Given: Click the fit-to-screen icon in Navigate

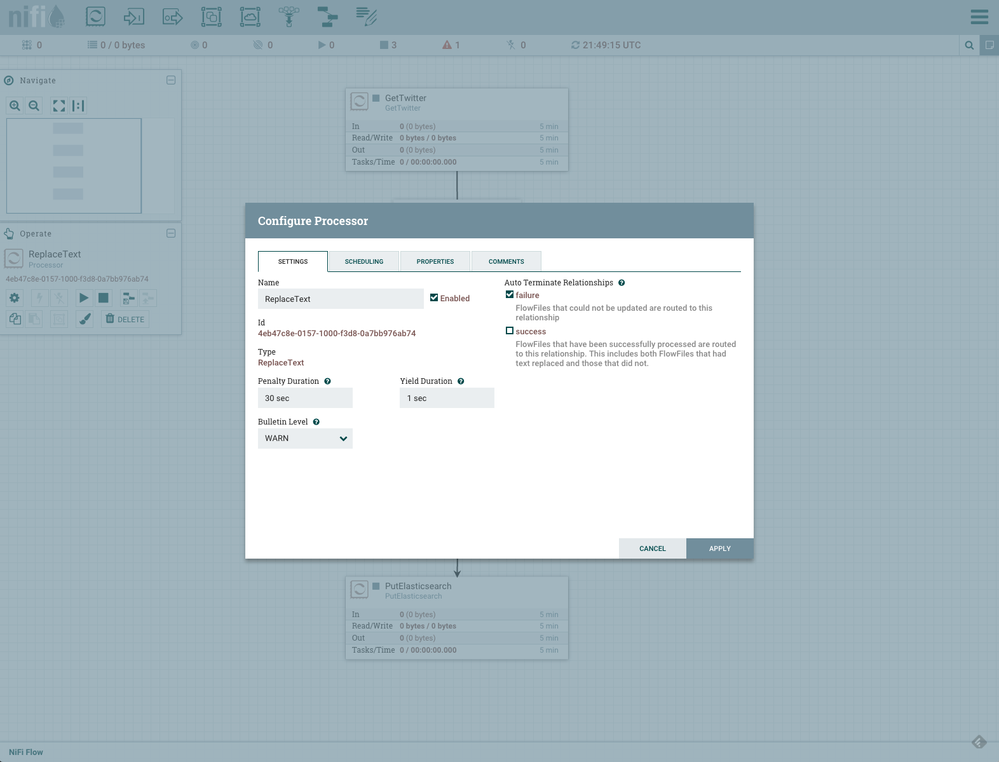Looking at the screenshot, I should click(x=59, y=106).
